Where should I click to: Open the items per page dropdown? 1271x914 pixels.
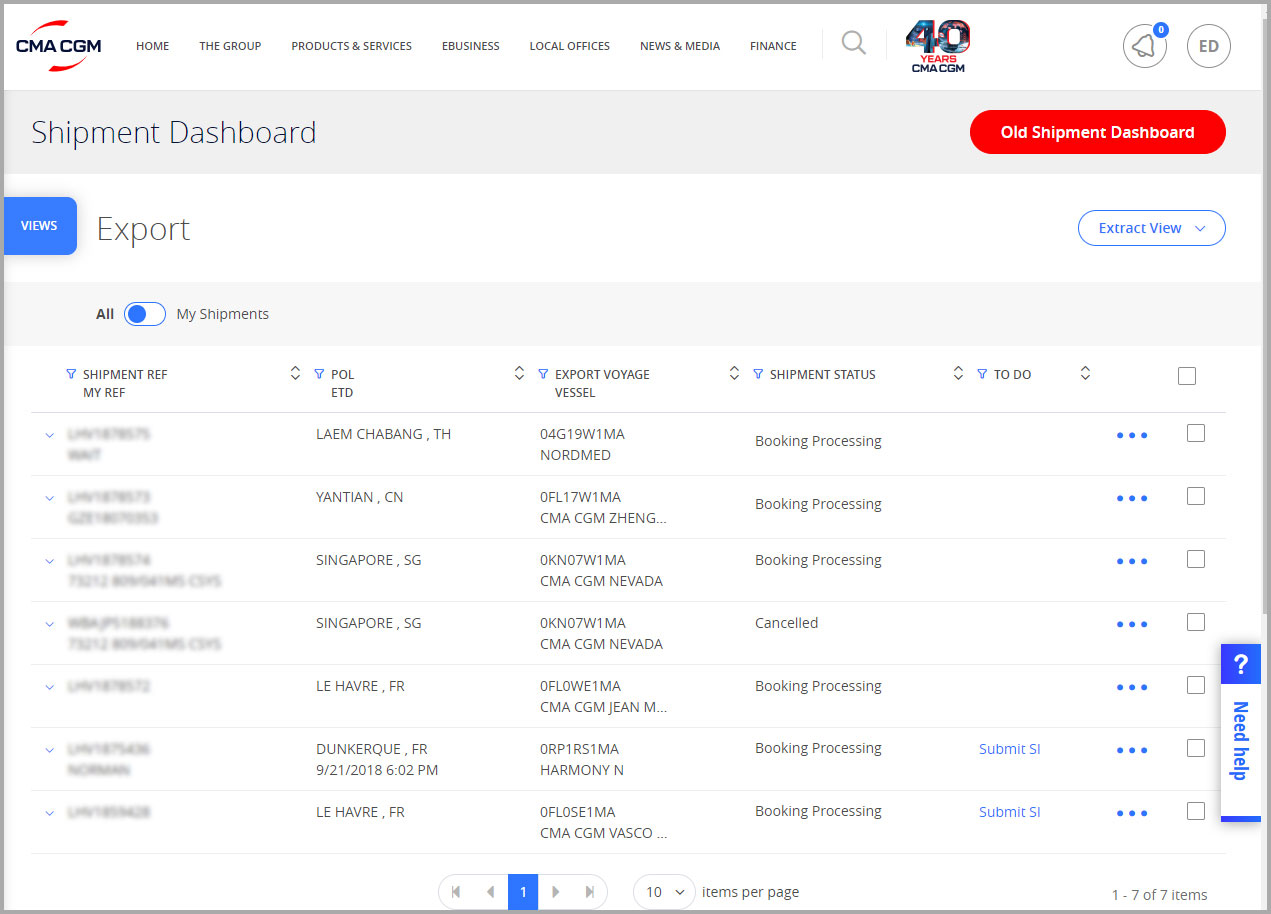click(664, 891)
